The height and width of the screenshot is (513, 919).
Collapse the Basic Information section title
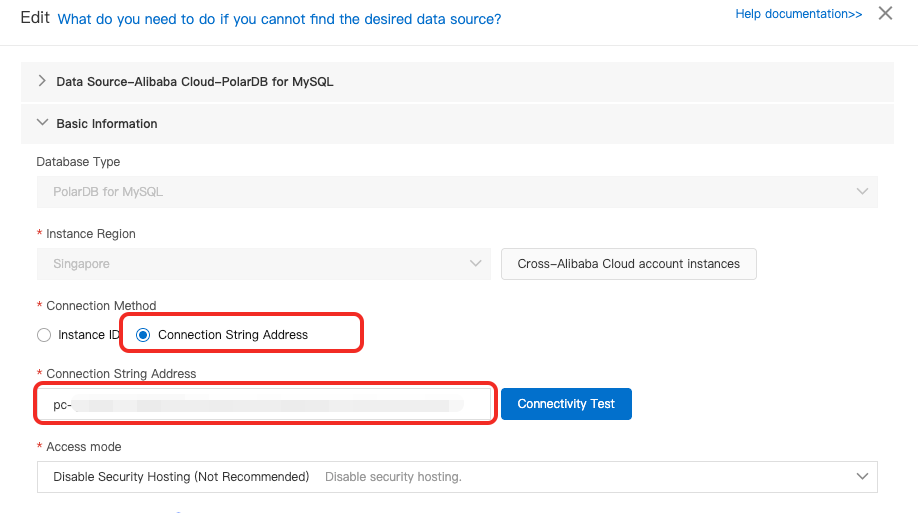pyautogui.click(x=107, y=124)
